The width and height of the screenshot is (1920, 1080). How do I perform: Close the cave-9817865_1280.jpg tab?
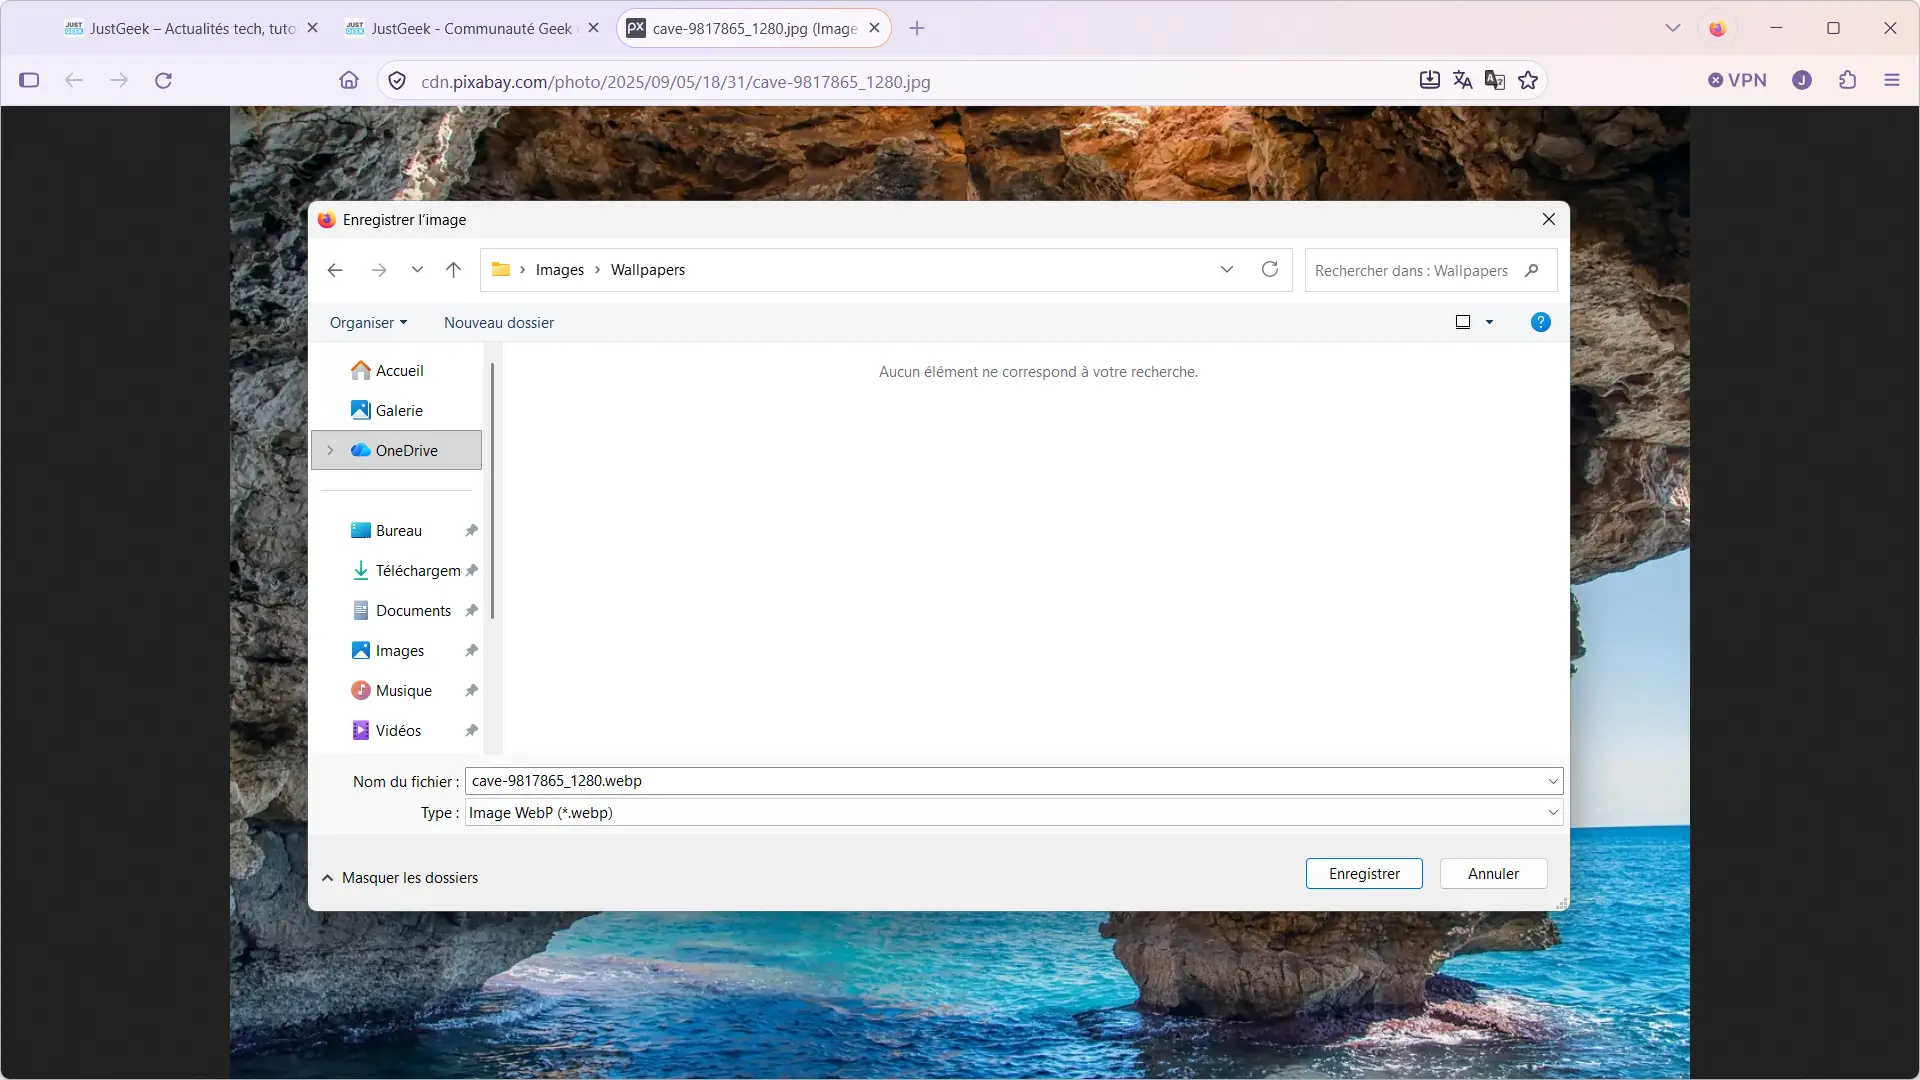(874, 28)
